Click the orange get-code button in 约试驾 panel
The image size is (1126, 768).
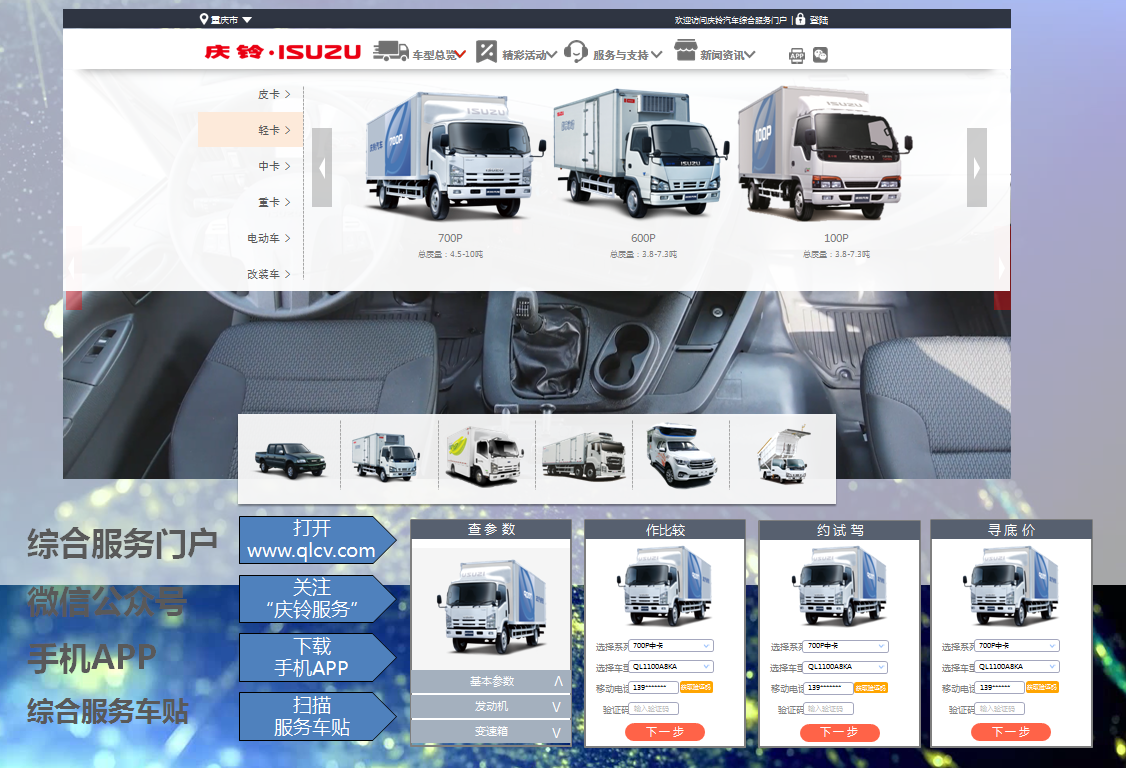(871, 688)
